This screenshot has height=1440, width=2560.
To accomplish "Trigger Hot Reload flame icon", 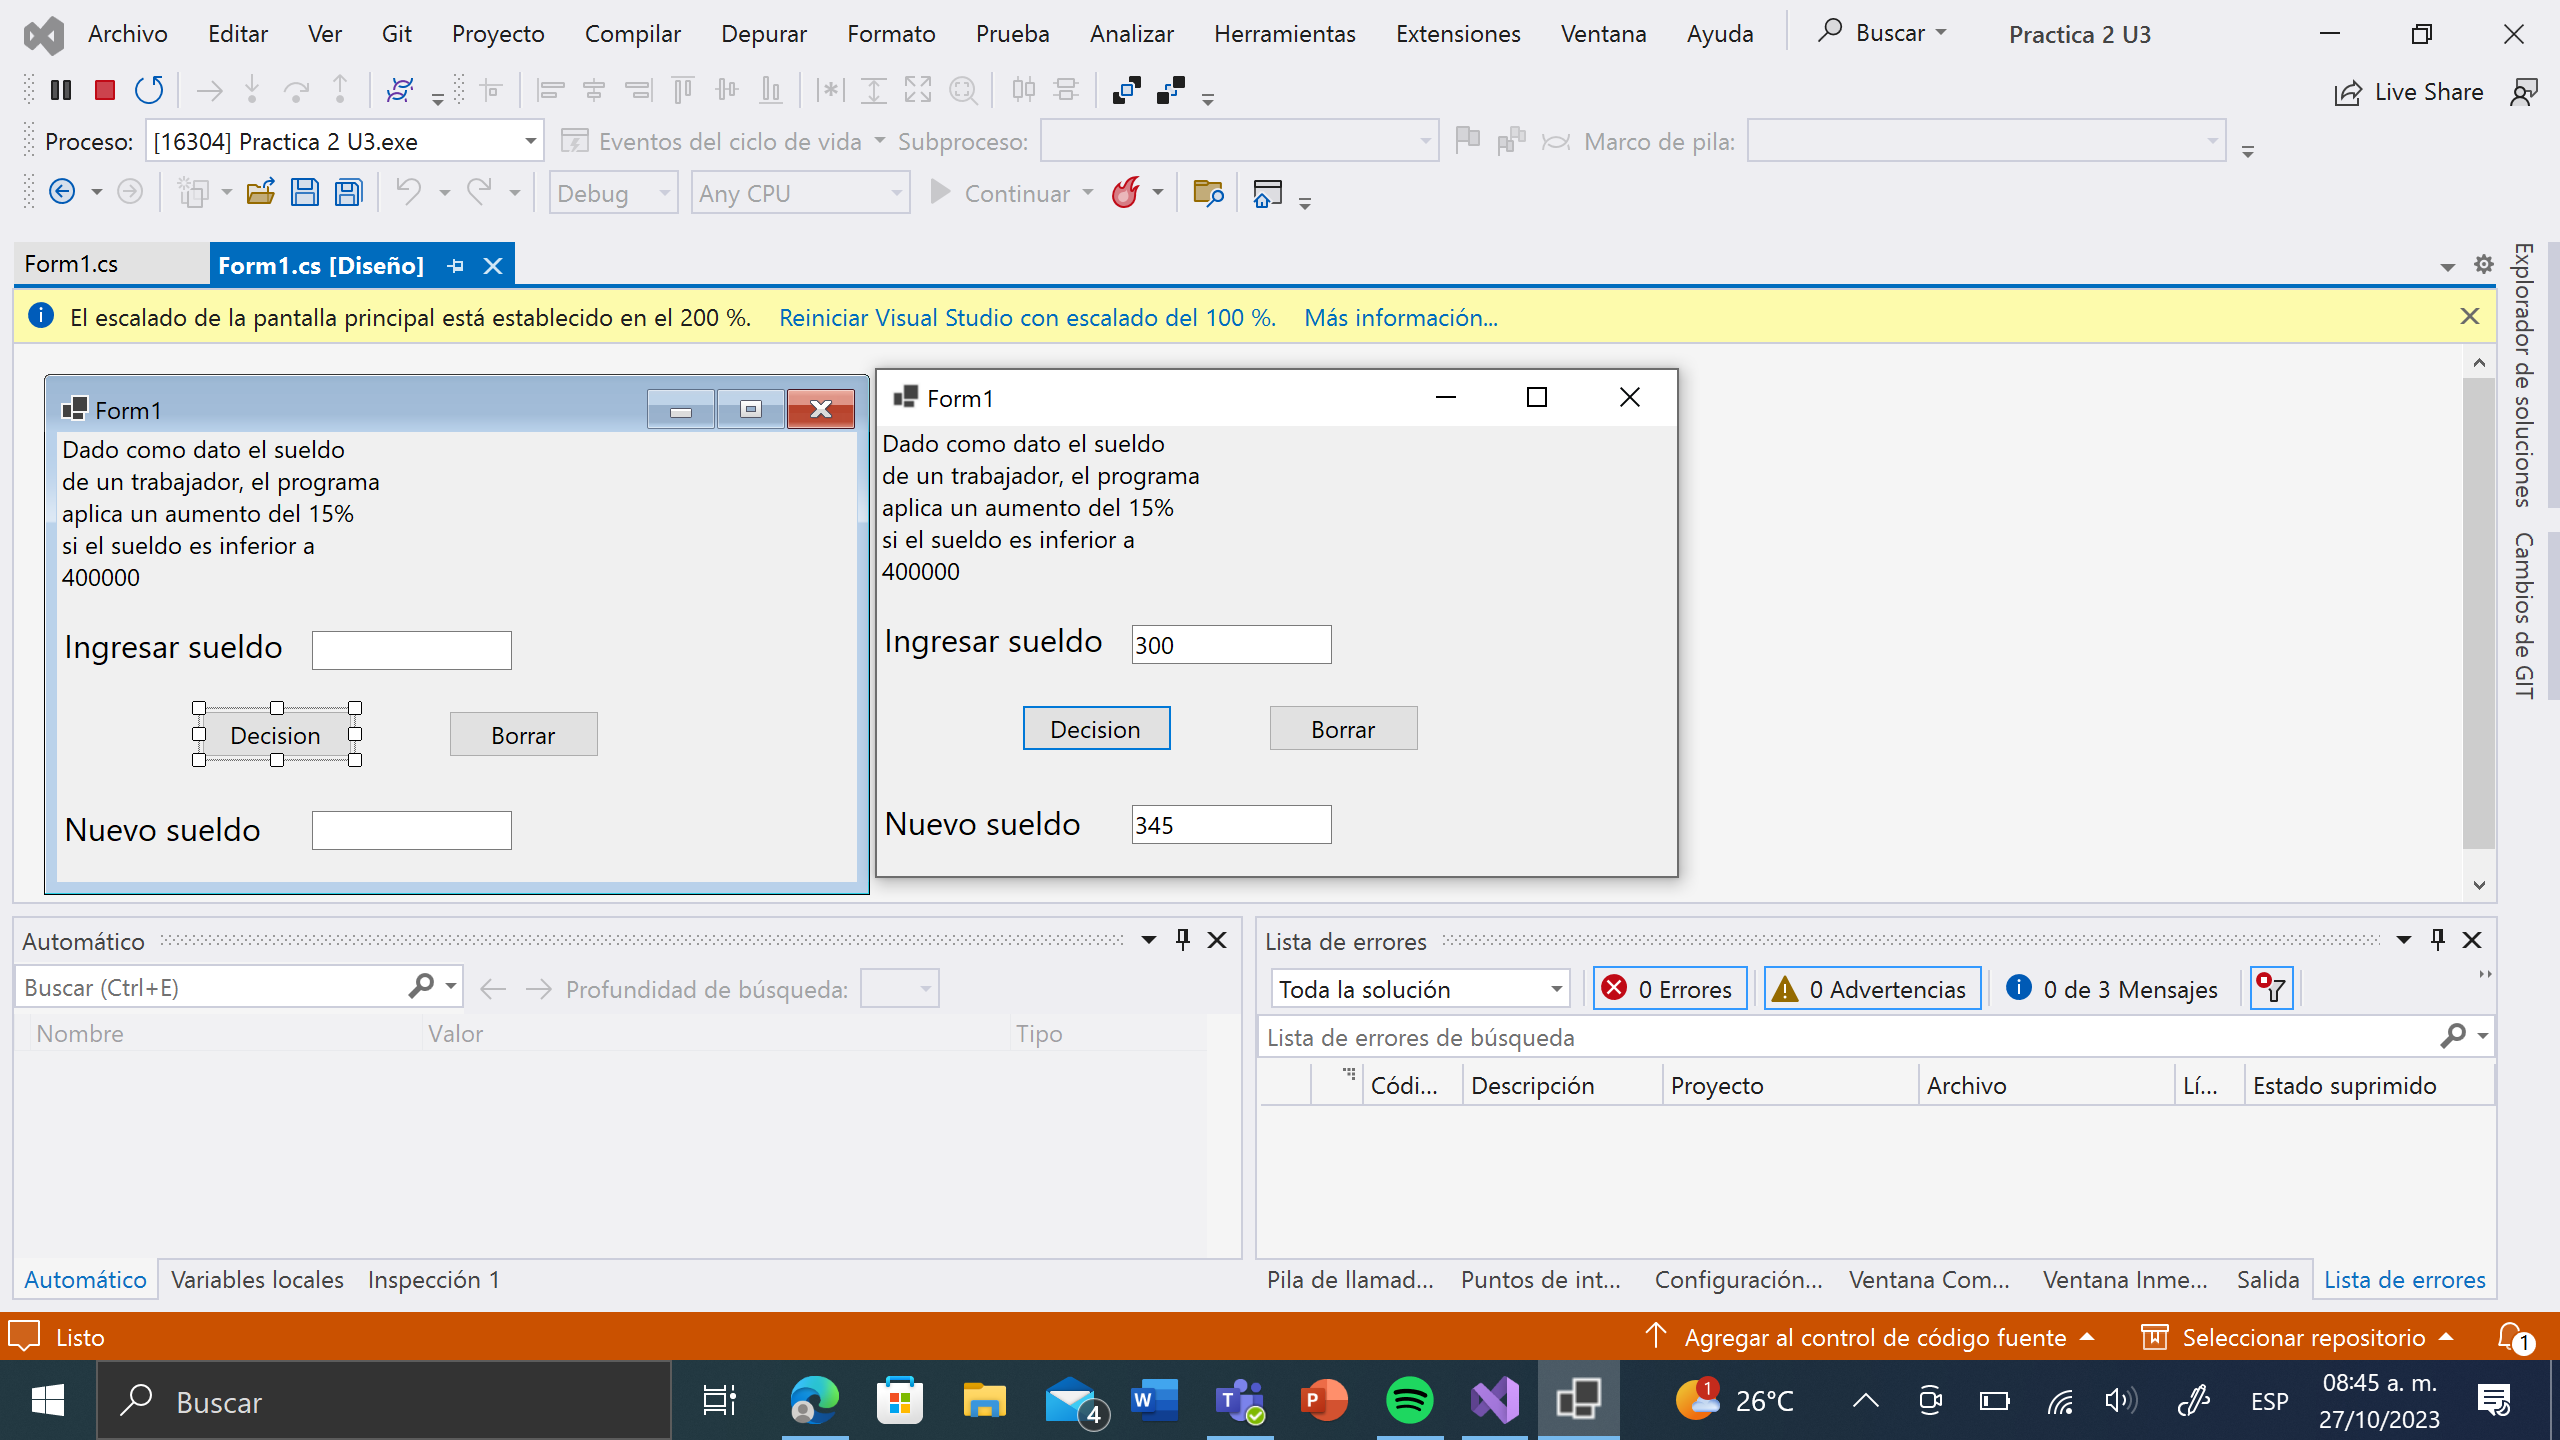I will click(x=1128, y=192).
